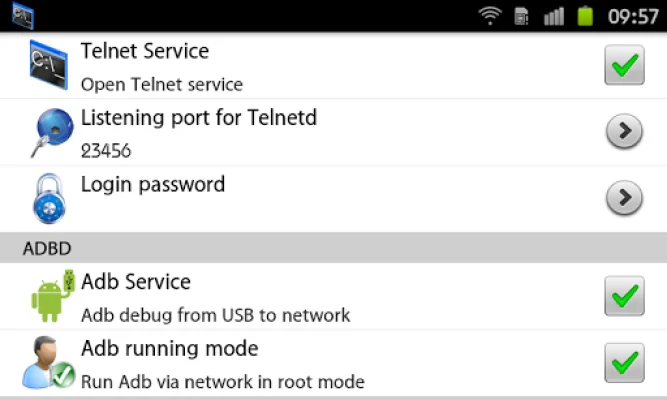
Task: Click the blue padlock Login password icon
Action: [x=47, y=198]
